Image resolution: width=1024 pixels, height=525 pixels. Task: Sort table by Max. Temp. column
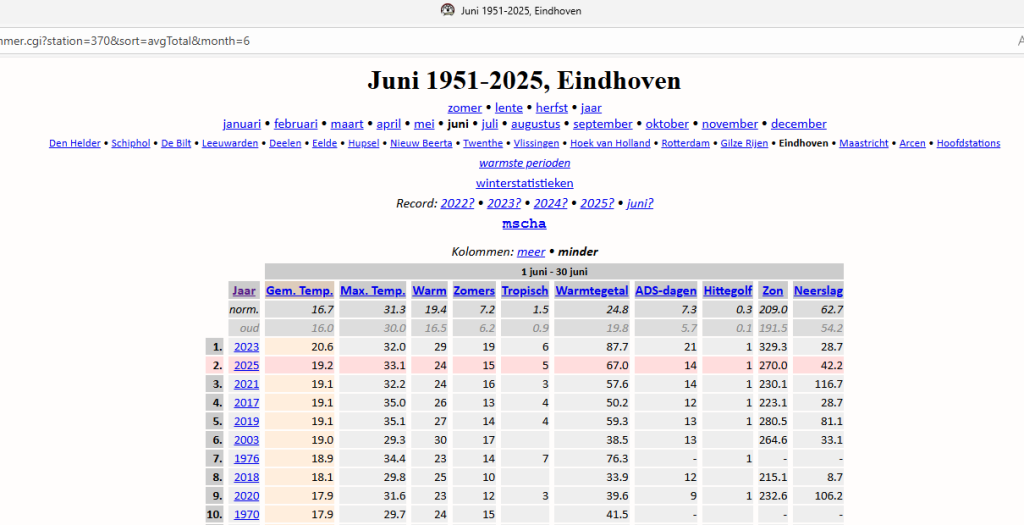(373, 291)
